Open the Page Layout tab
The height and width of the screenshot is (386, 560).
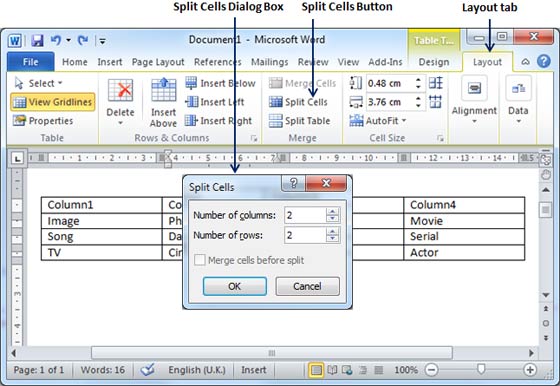click(x=158, y=62)
